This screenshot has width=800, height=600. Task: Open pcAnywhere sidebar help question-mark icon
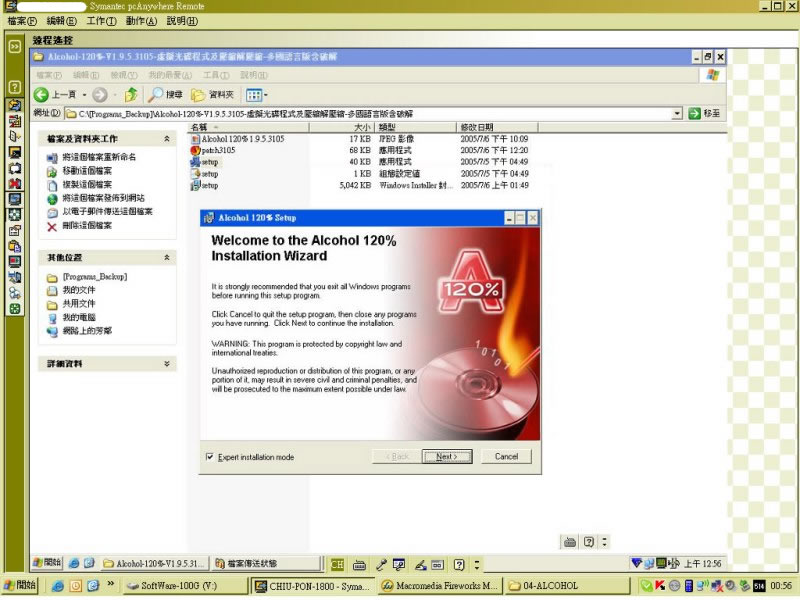(15, 87)
